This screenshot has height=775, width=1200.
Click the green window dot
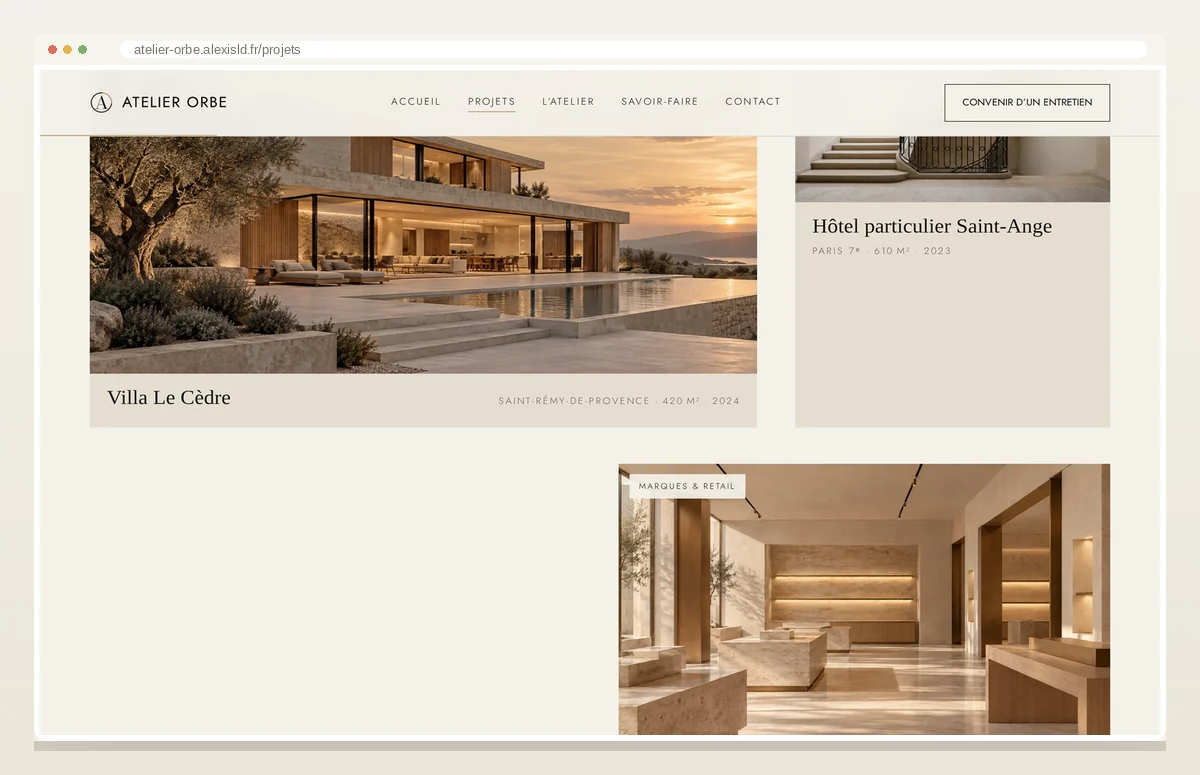pos(82,49)
